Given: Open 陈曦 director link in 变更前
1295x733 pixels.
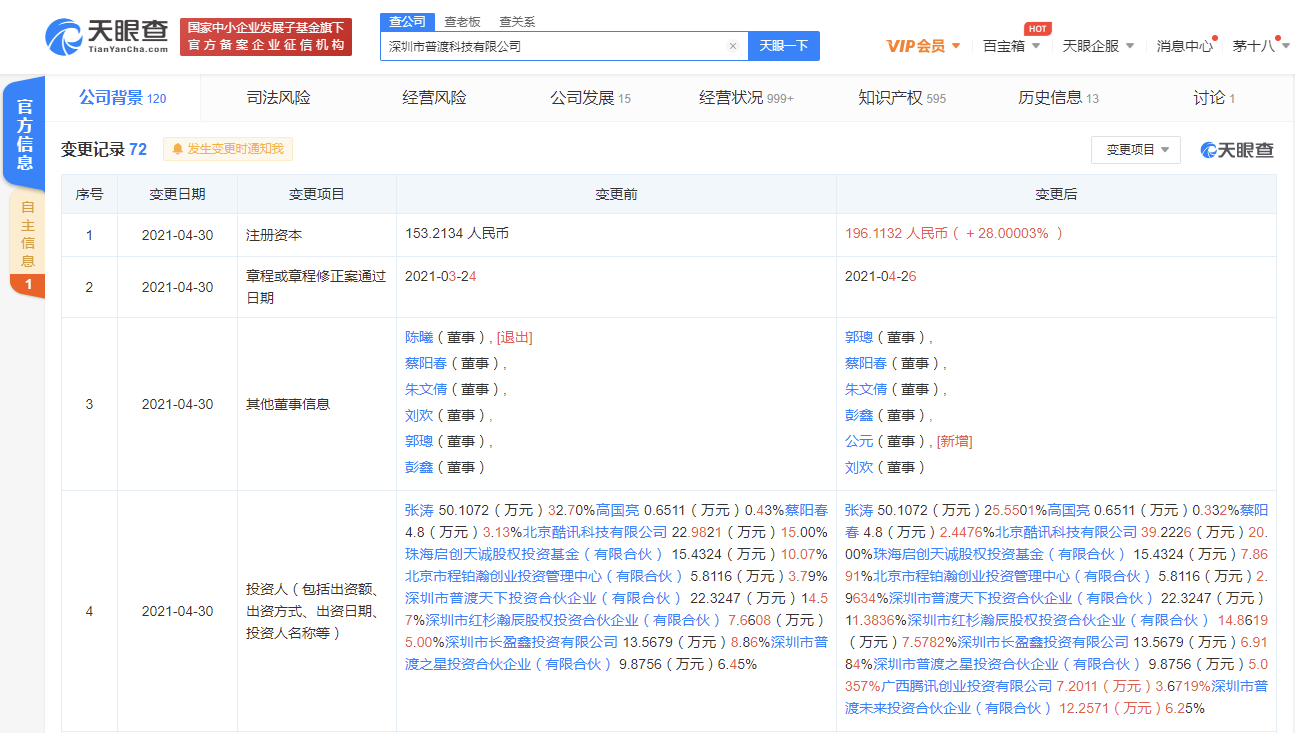Looking at the screenshot, I should pos(418,338).
